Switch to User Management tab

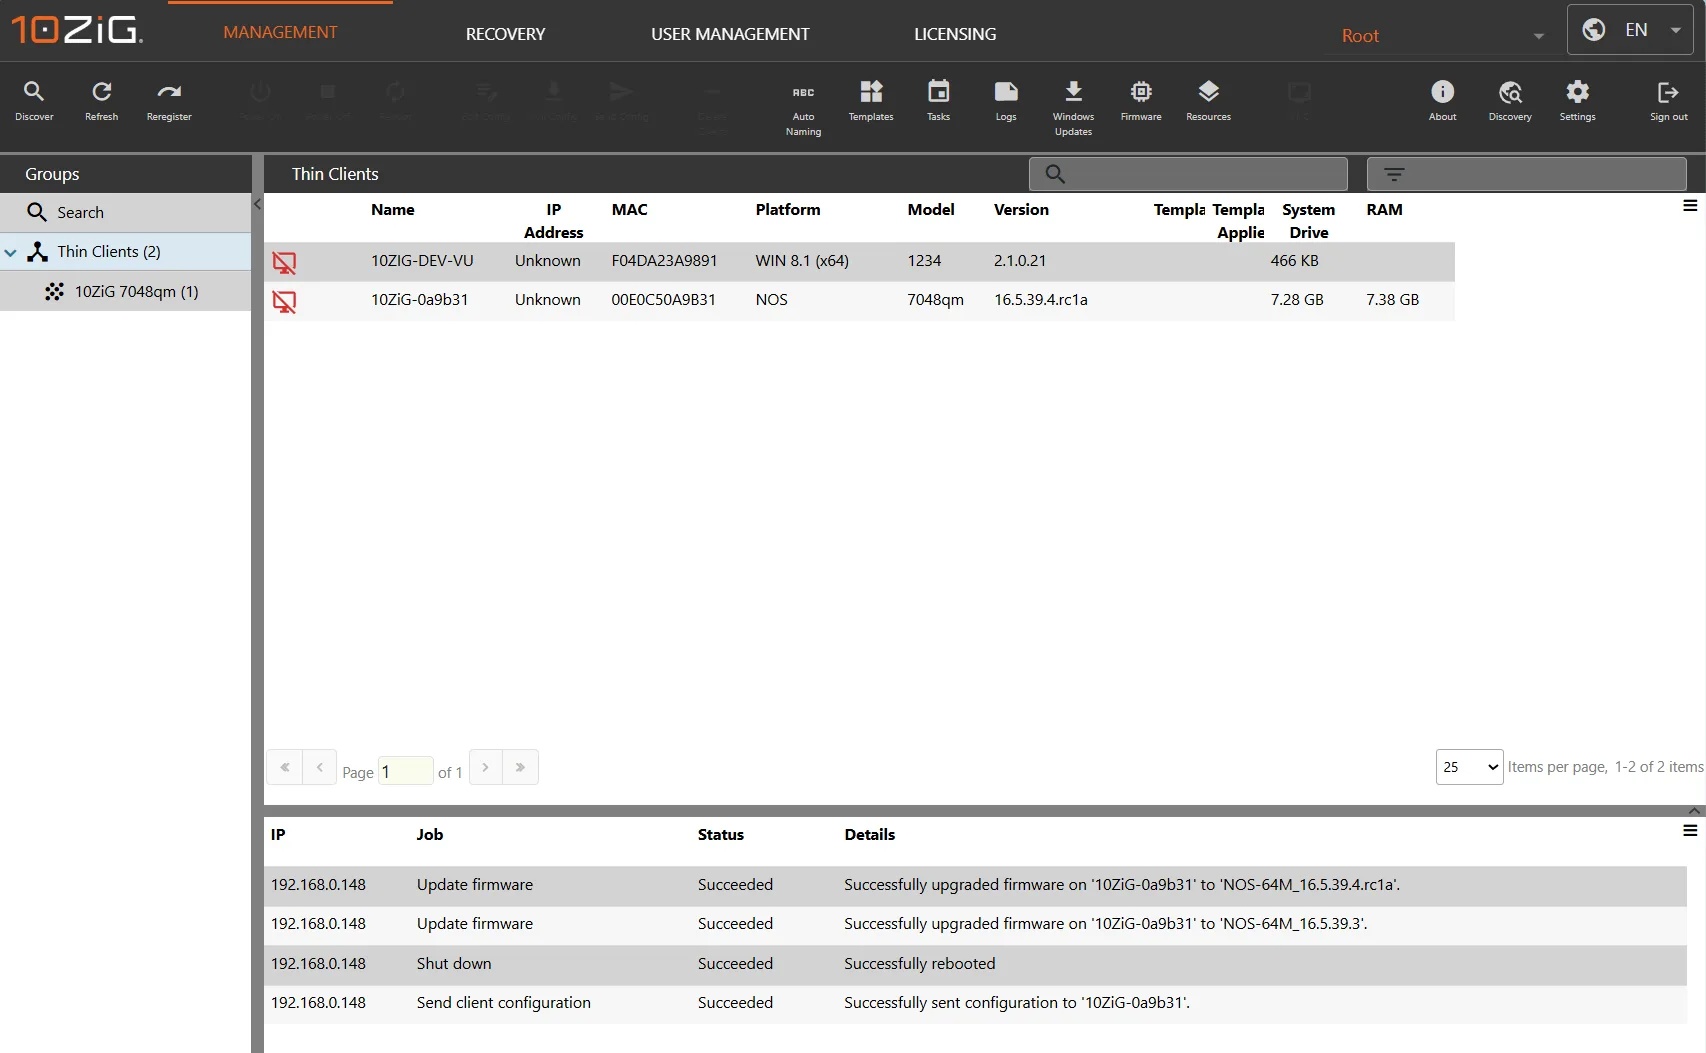pyautogui.click(x=730, y=34)
